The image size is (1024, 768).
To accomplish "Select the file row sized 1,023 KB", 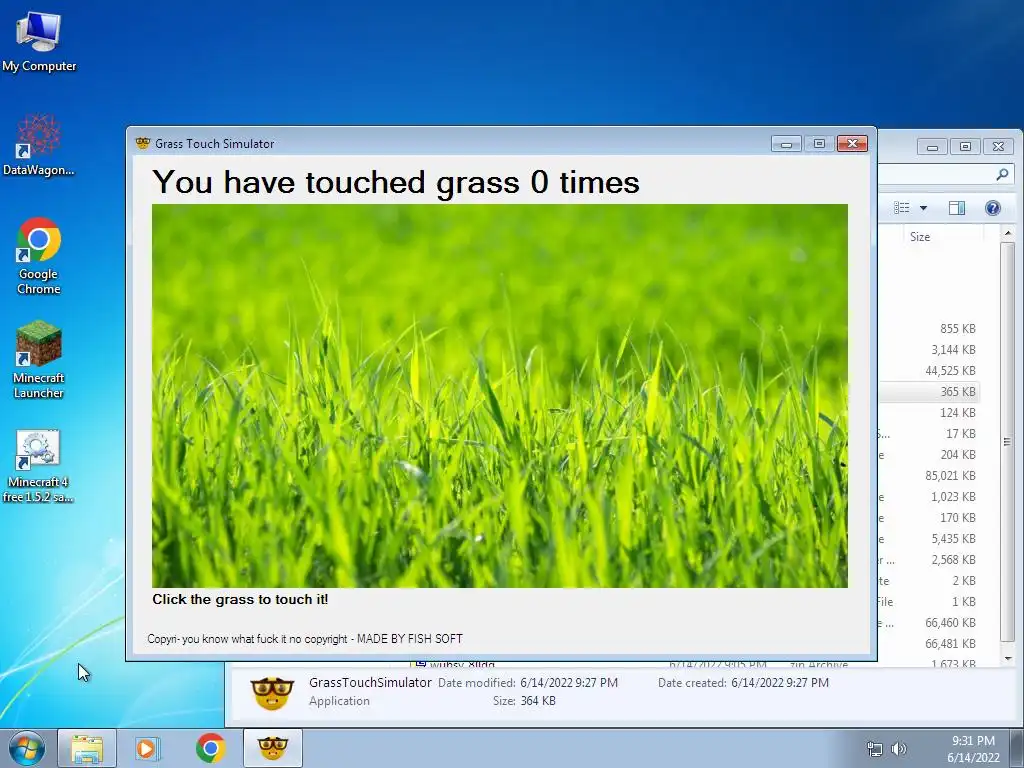I will (x=929, y=496).
